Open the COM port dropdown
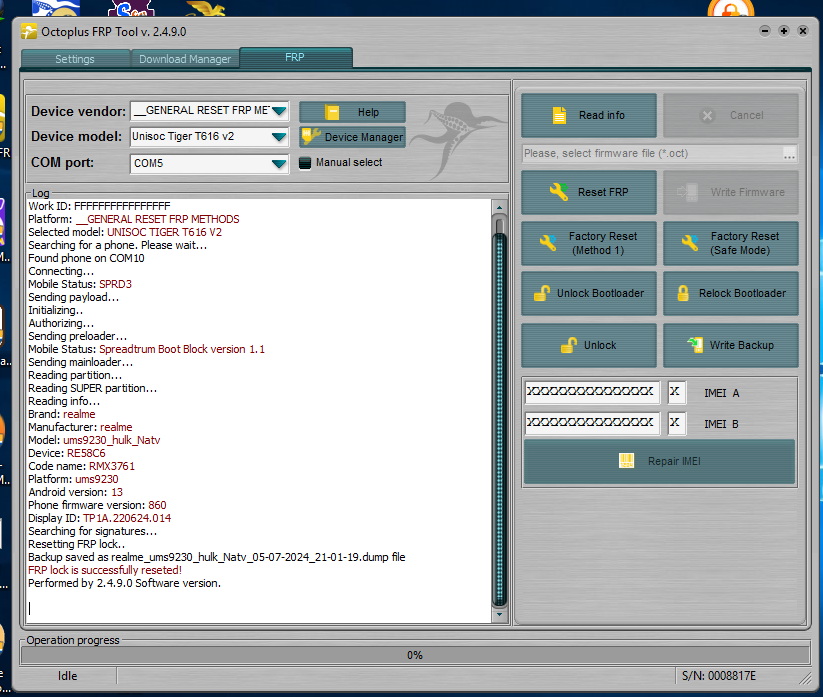 pos(279,163)
